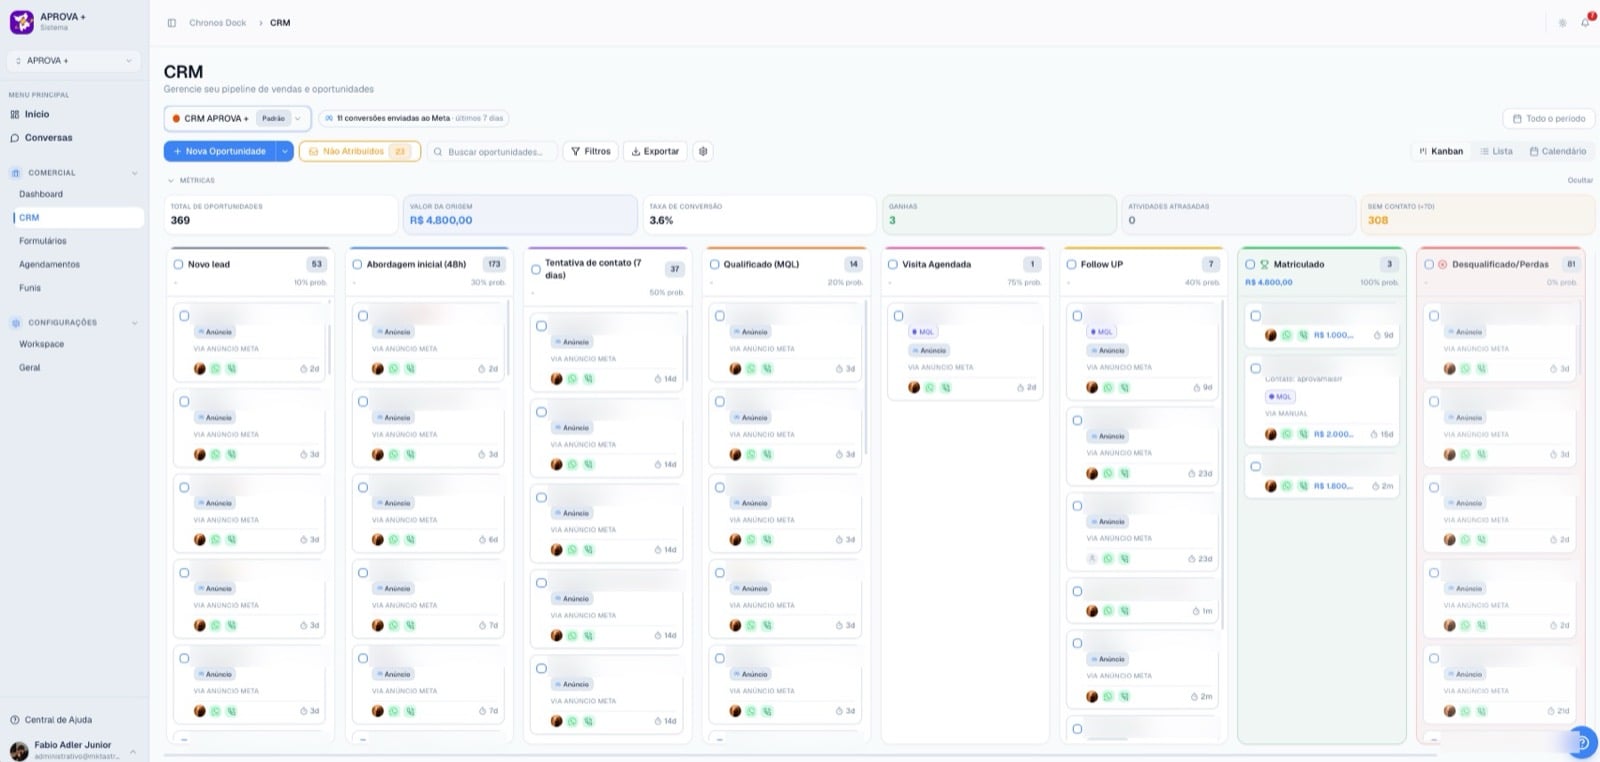This screenshot has width=1600, height=762.
Task: Click the WhatsApp icon on Visita Agendada card
Action: [x=930, y=388]
